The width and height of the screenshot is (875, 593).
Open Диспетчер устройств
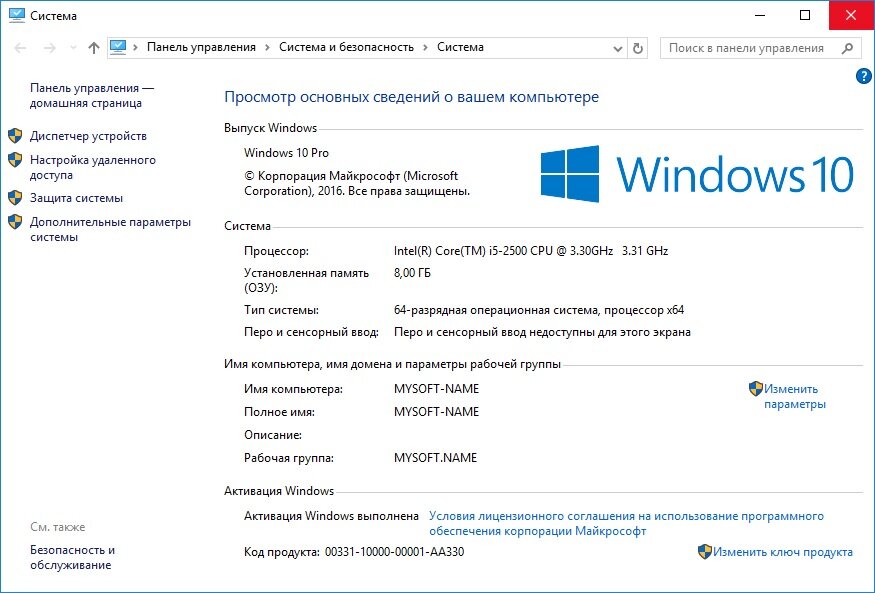pyautogui.click(x=88, y=136)
